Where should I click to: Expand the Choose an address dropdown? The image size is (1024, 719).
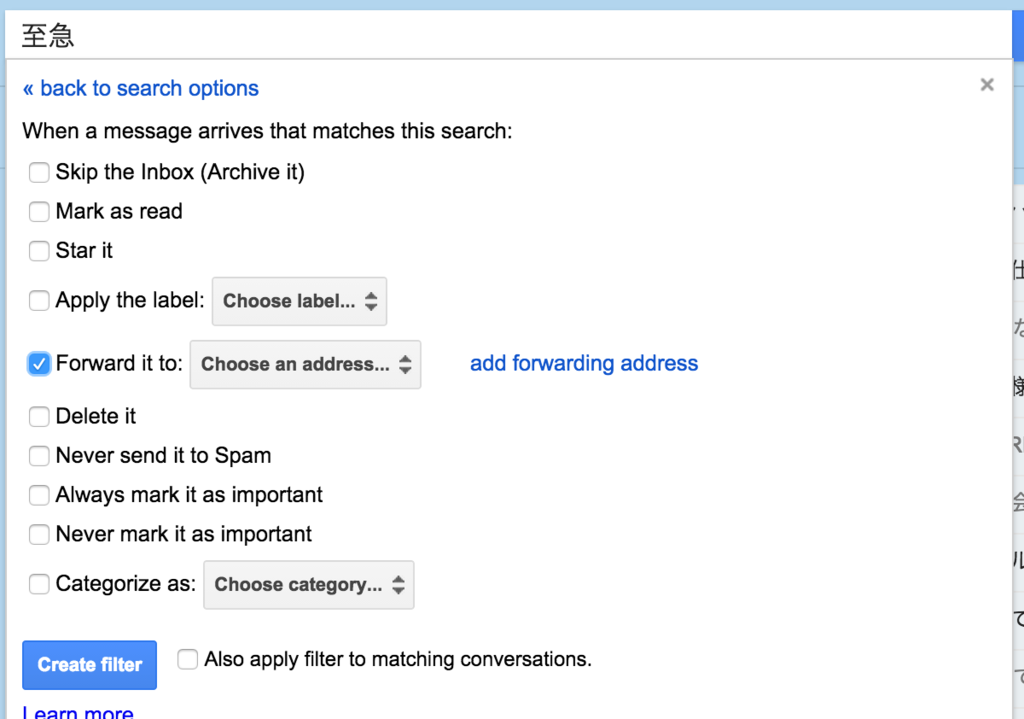click(305, 364)
